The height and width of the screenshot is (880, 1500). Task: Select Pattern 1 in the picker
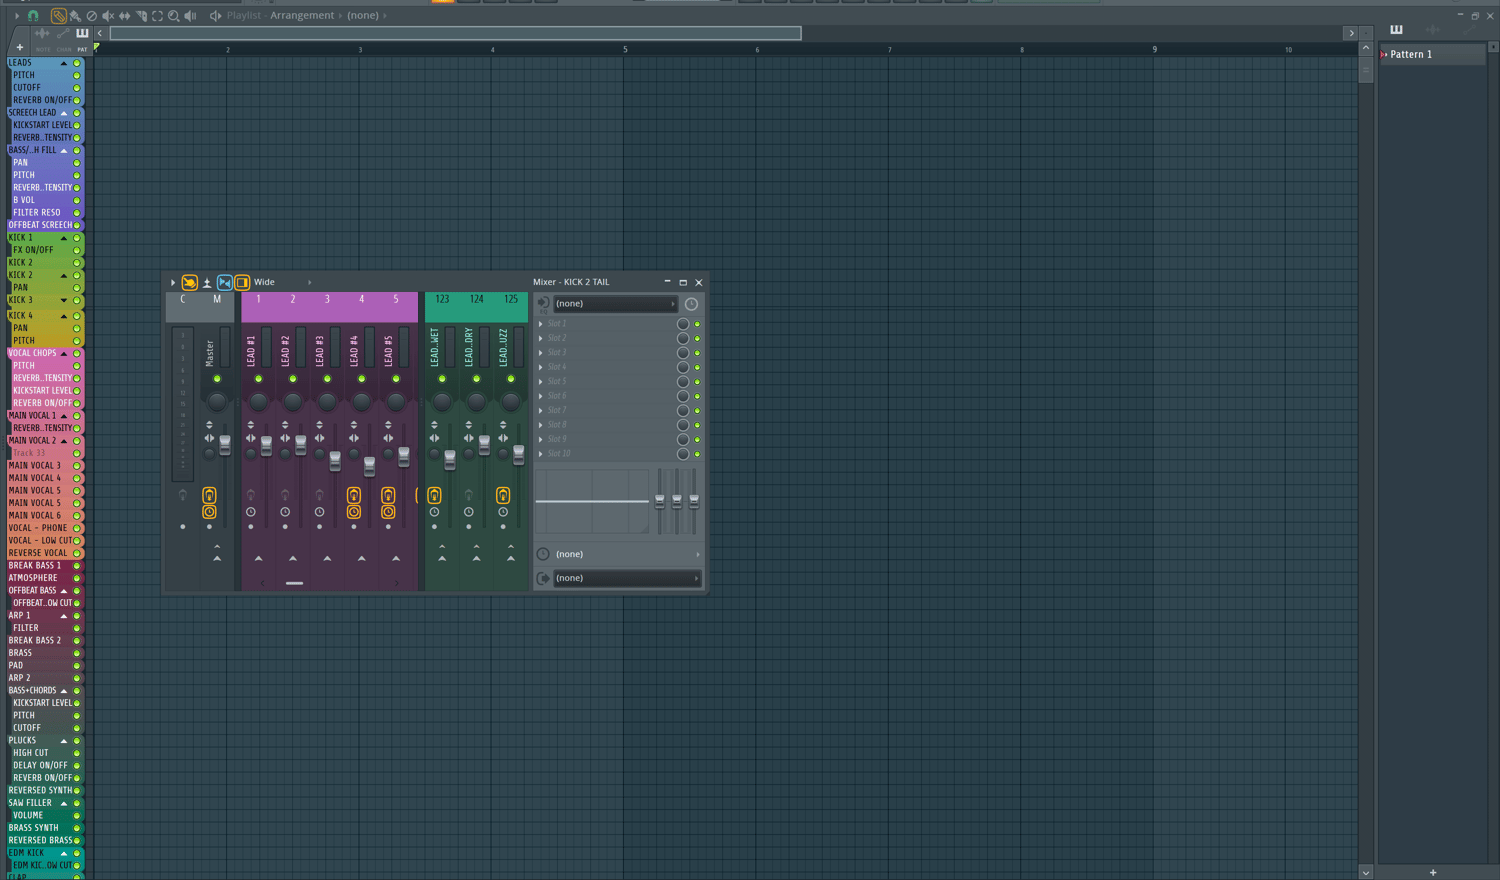1432,54
